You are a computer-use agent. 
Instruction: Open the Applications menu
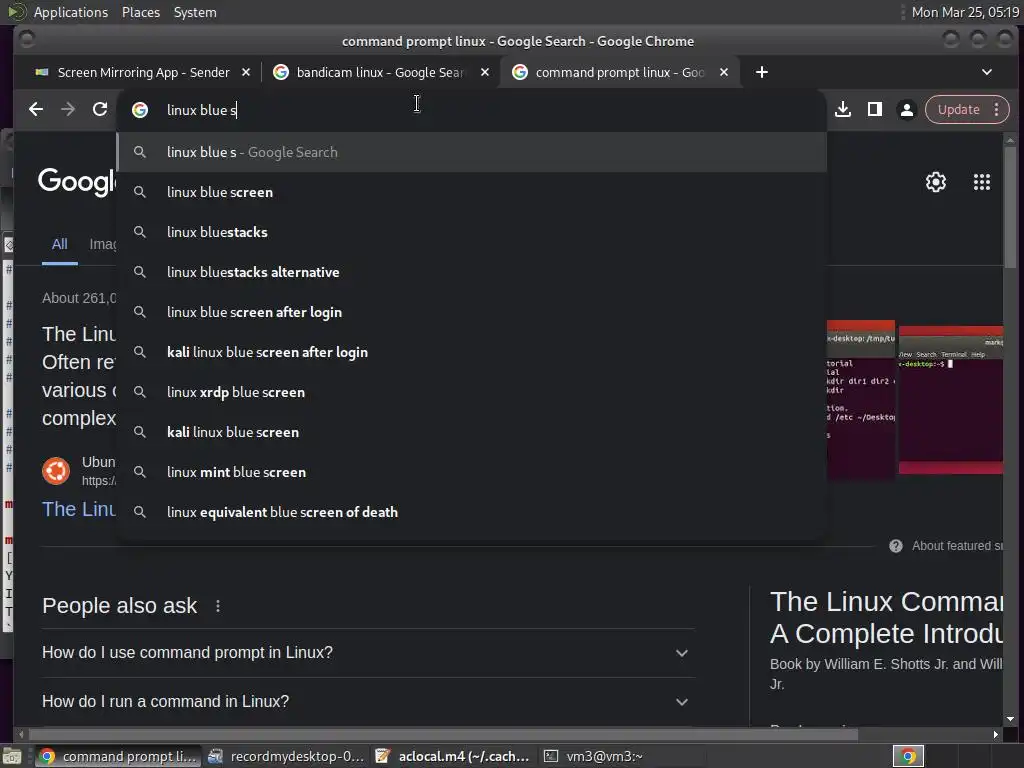pos(71,12)
